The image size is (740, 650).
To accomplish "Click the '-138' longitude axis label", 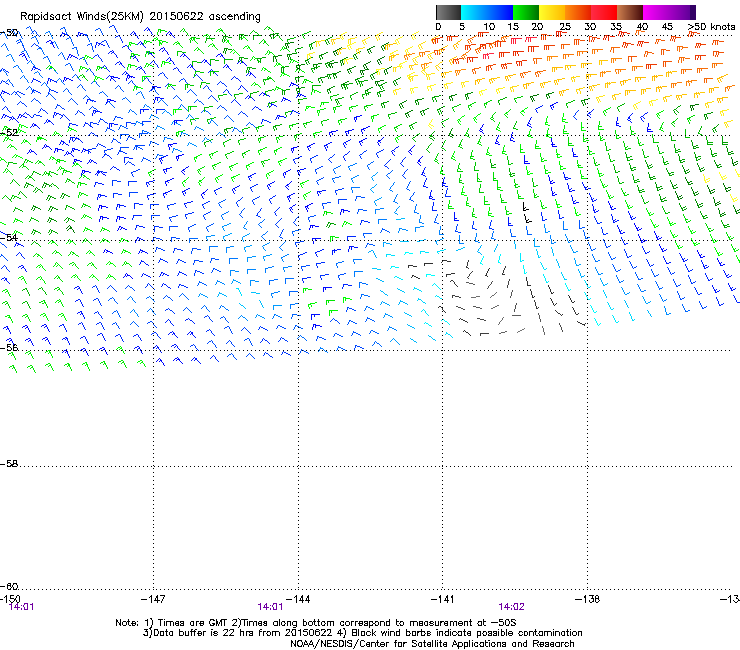I will coord(588,599).
